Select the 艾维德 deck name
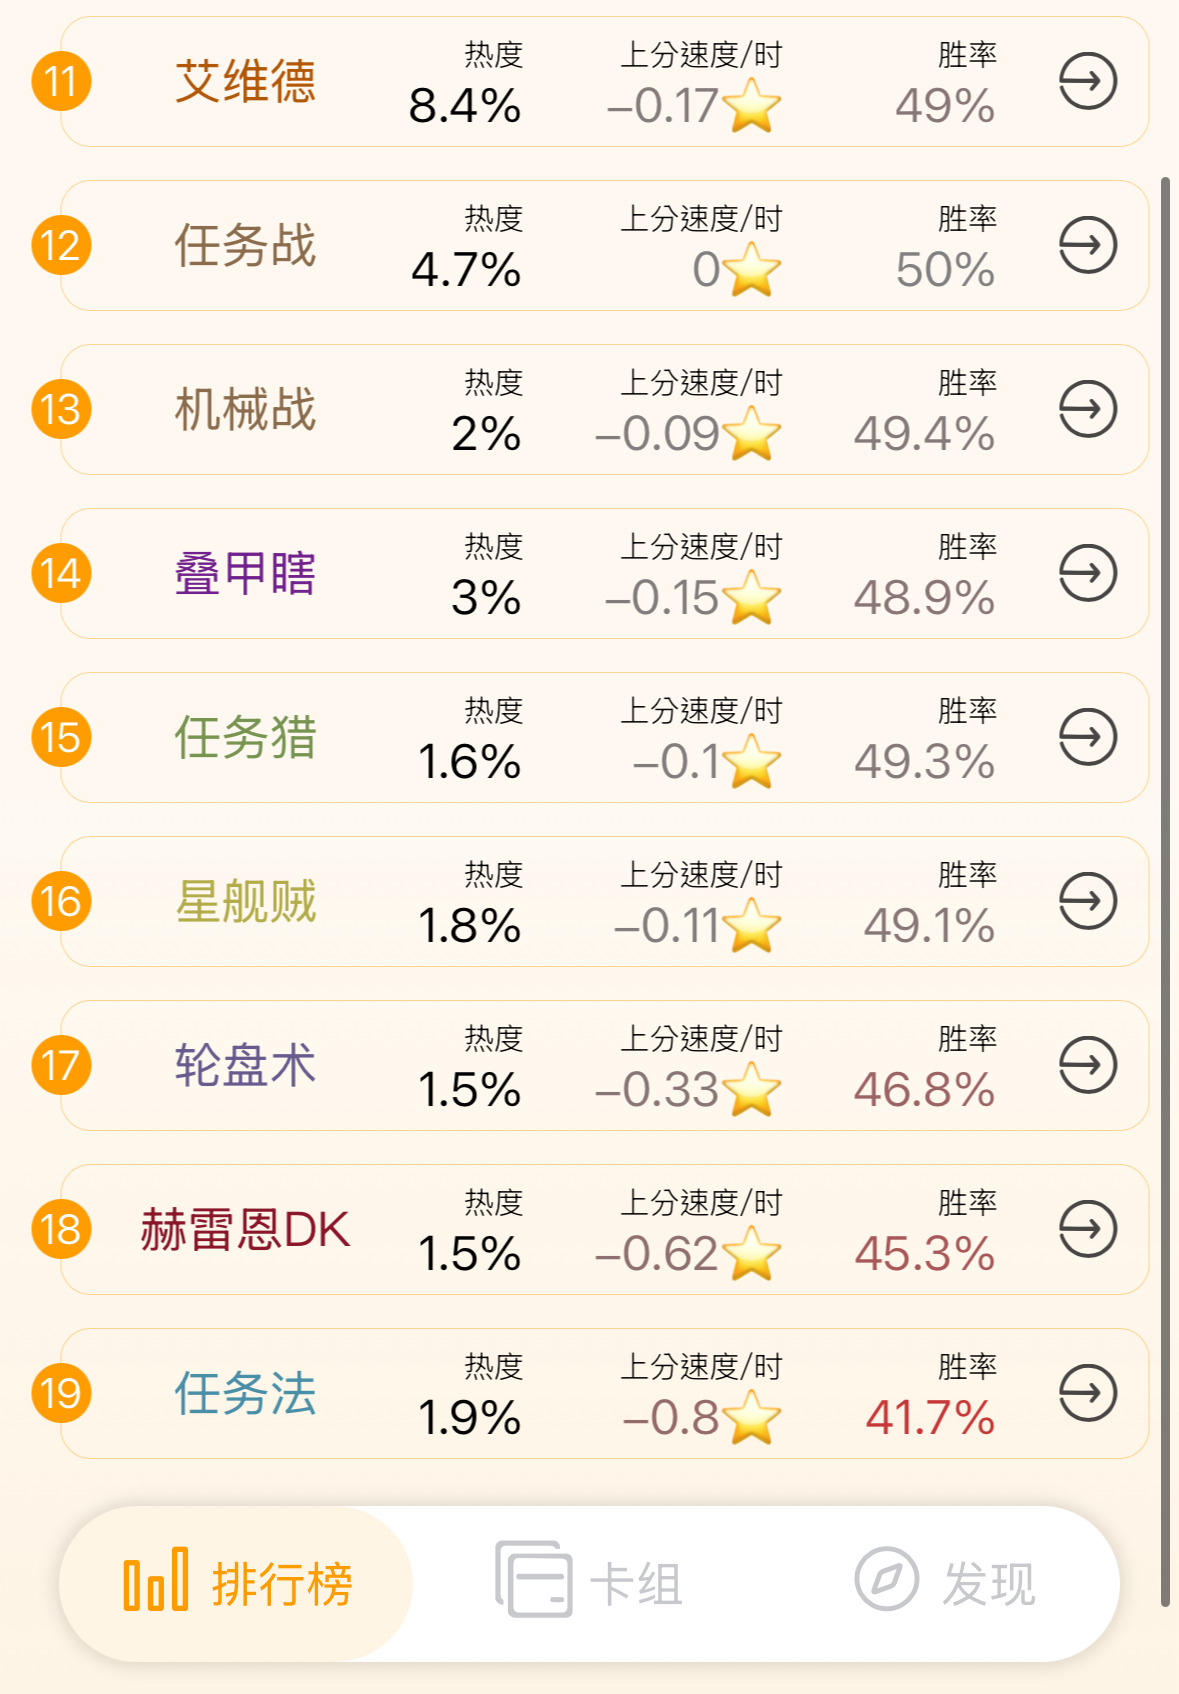Image resolution: width=1179 pixels, height=1694 pixels. click(x=245, y=81)
